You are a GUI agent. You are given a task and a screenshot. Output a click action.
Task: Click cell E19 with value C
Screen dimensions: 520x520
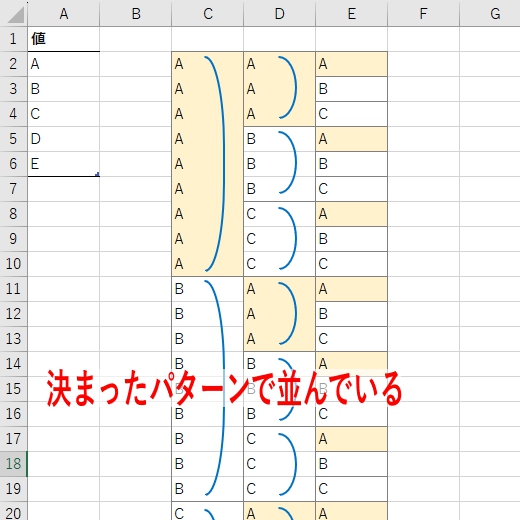point(352,489)
